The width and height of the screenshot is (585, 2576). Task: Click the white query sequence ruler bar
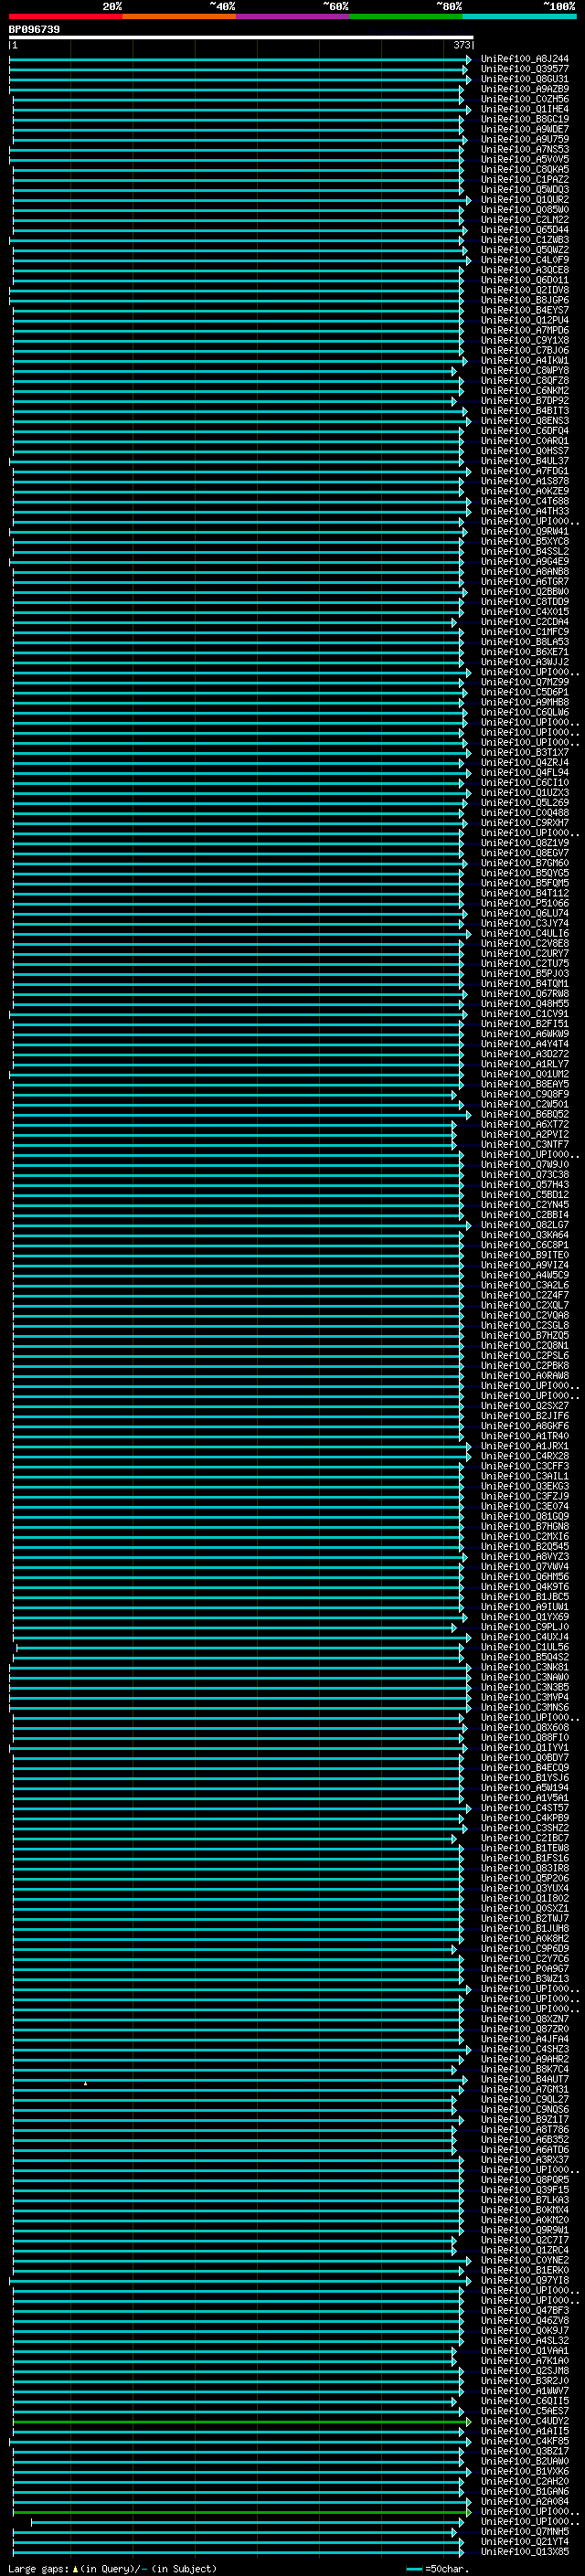(x=241, y=38)
